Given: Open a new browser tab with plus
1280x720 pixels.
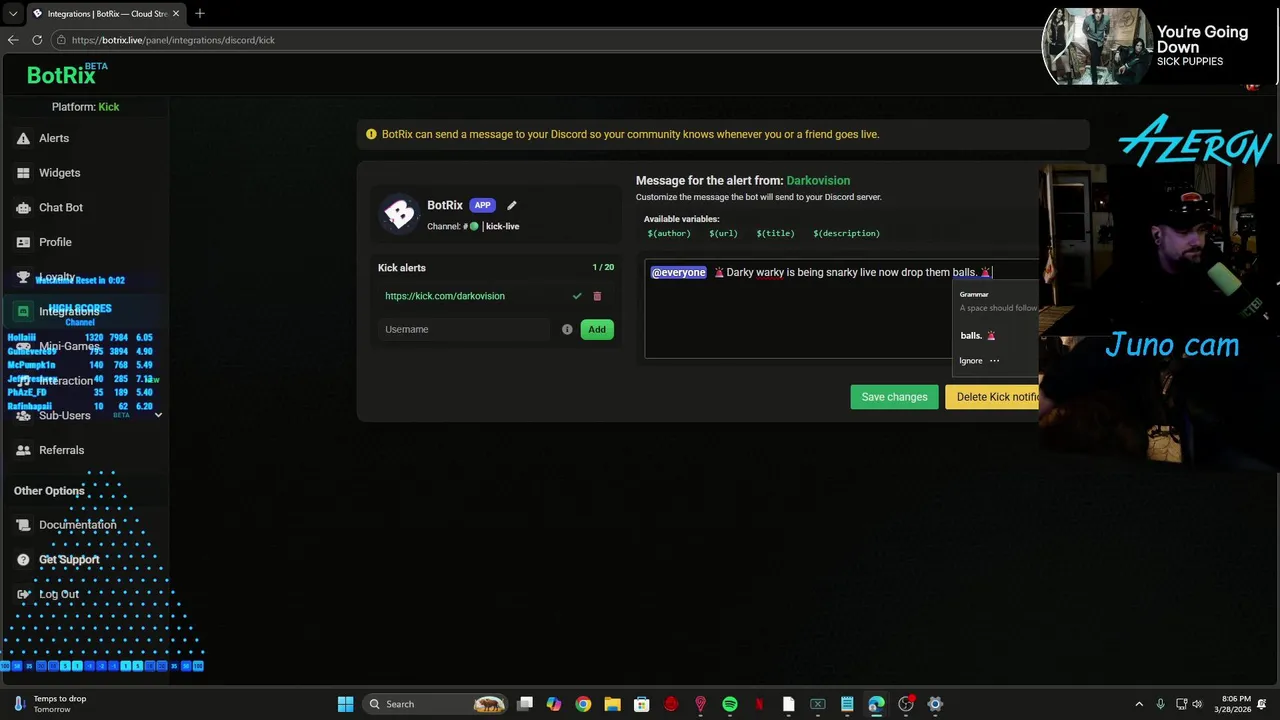Looking at the screenshot, I should 200,13.
